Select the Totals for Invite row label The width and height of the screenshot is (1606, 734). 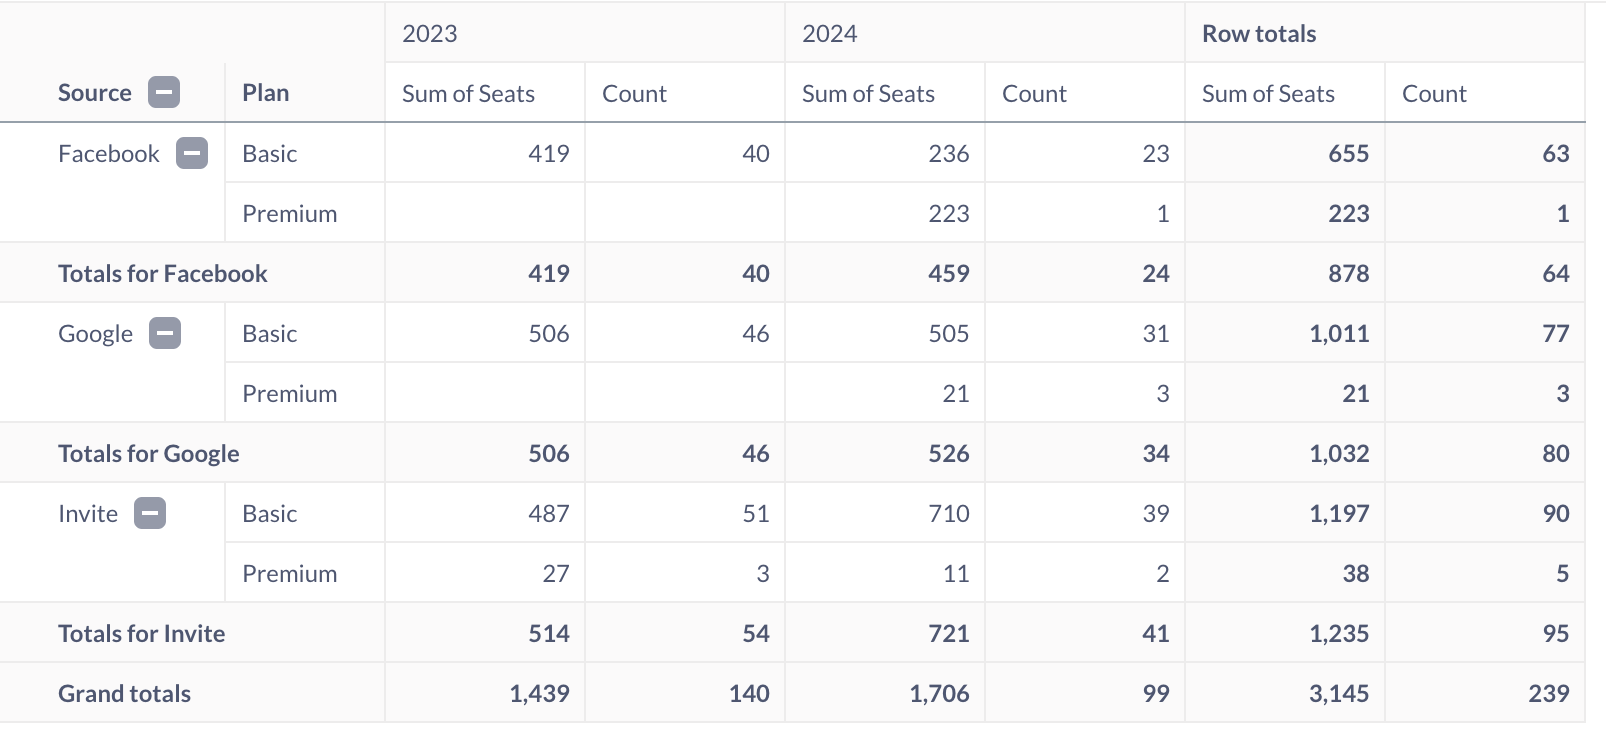point(142,634)
